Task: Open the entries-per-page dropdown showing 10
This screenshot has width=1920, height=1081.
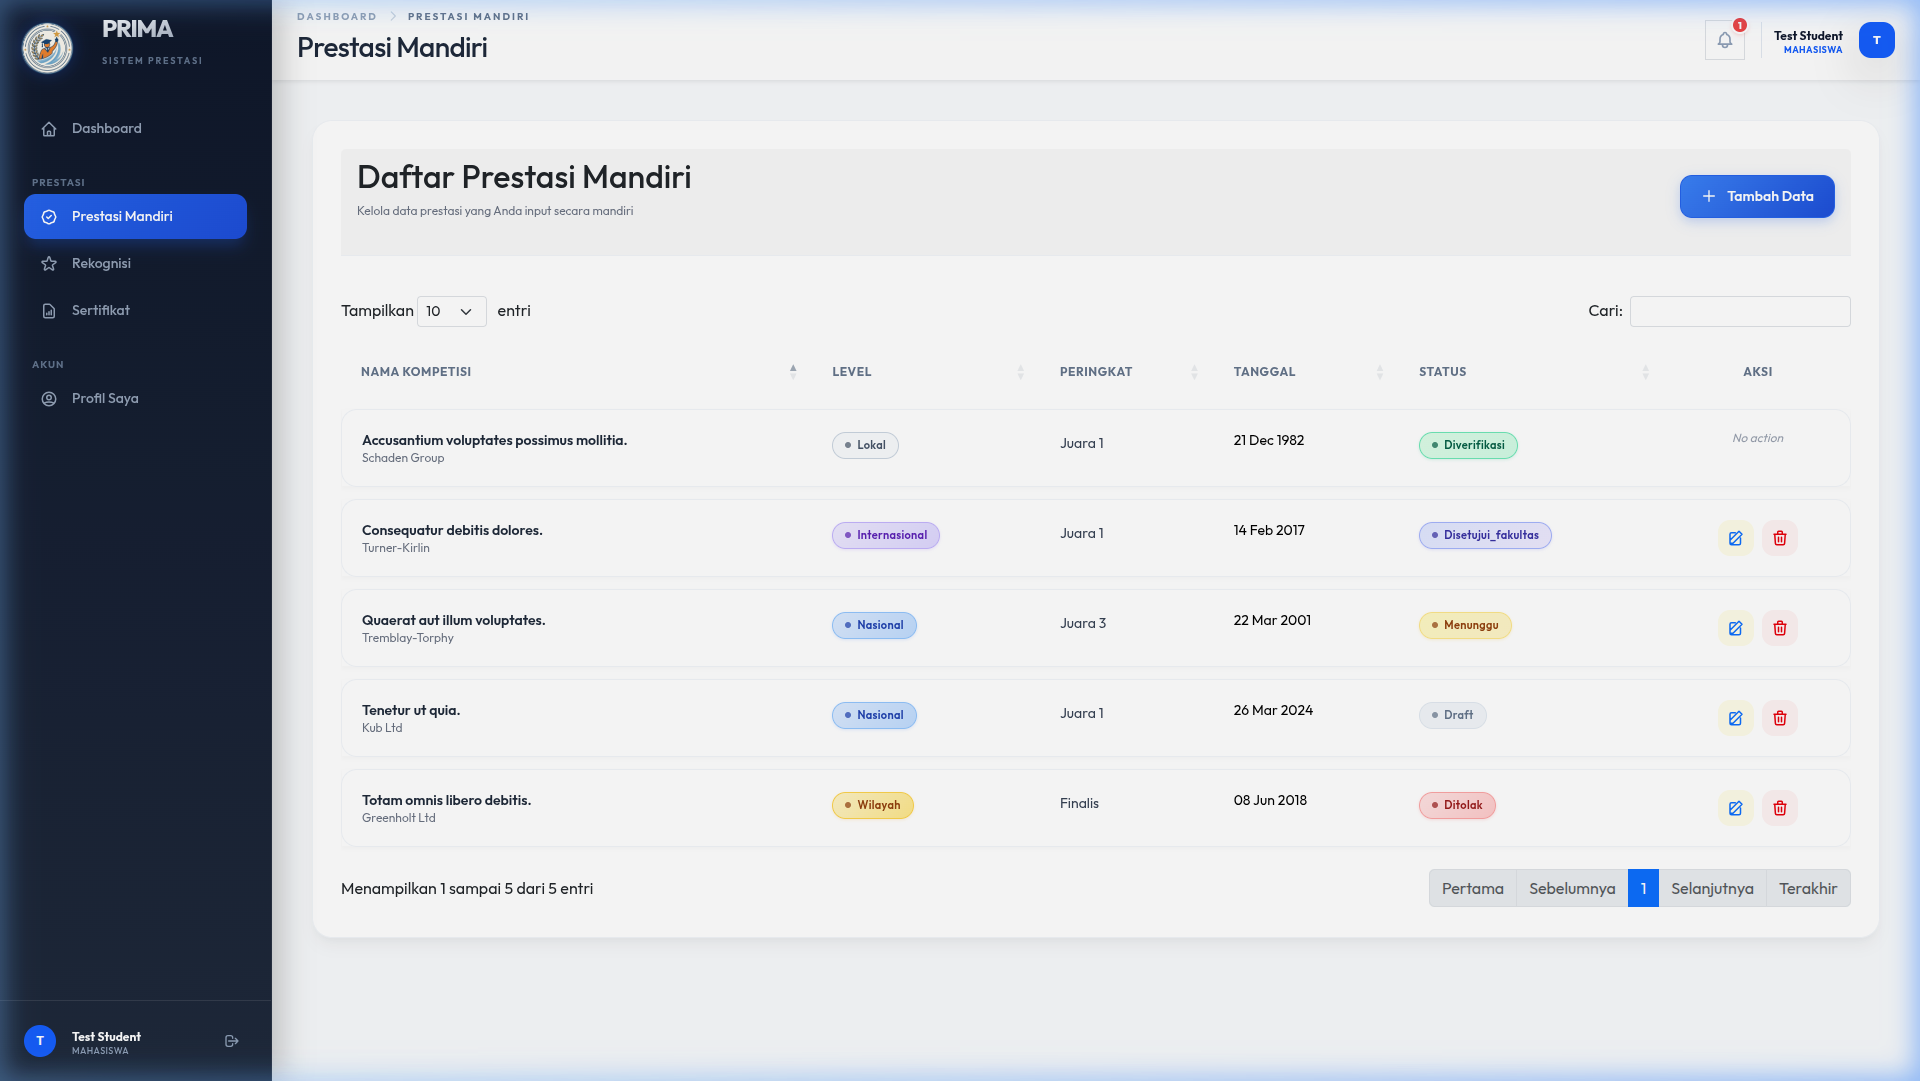Action: pyautogui.click(x=451, y=311)
